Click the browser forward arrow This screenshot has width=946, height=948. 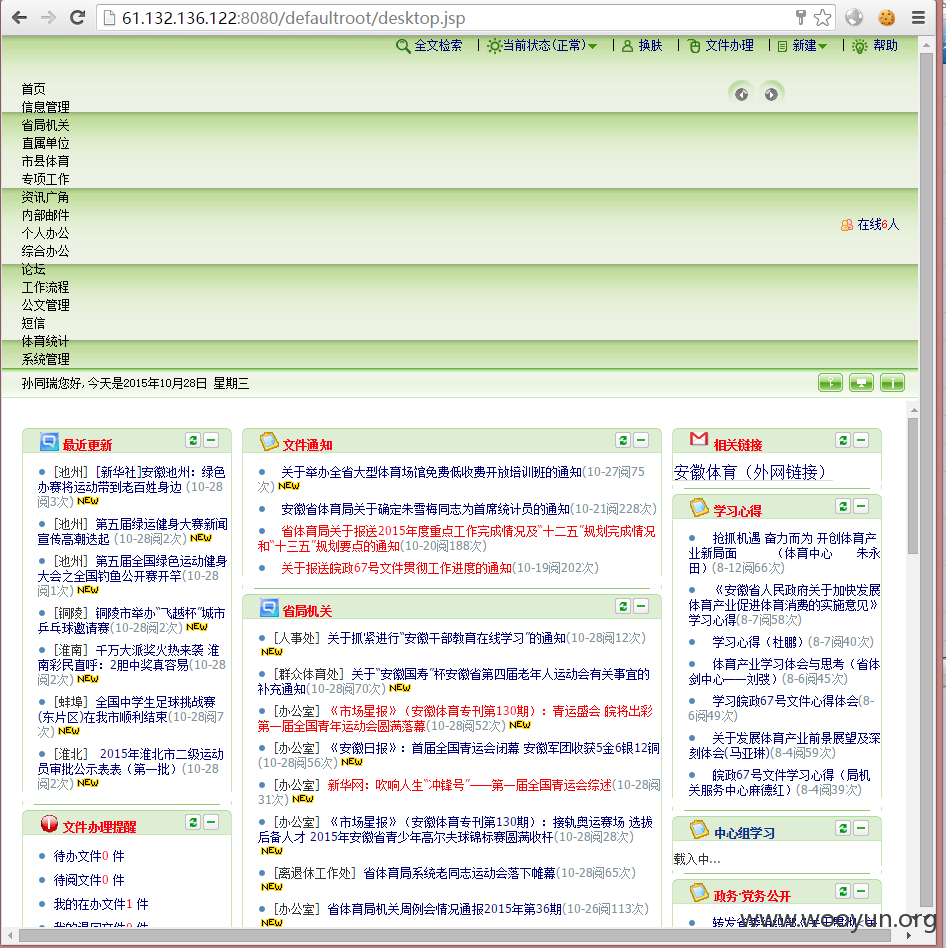pos(48,18)
